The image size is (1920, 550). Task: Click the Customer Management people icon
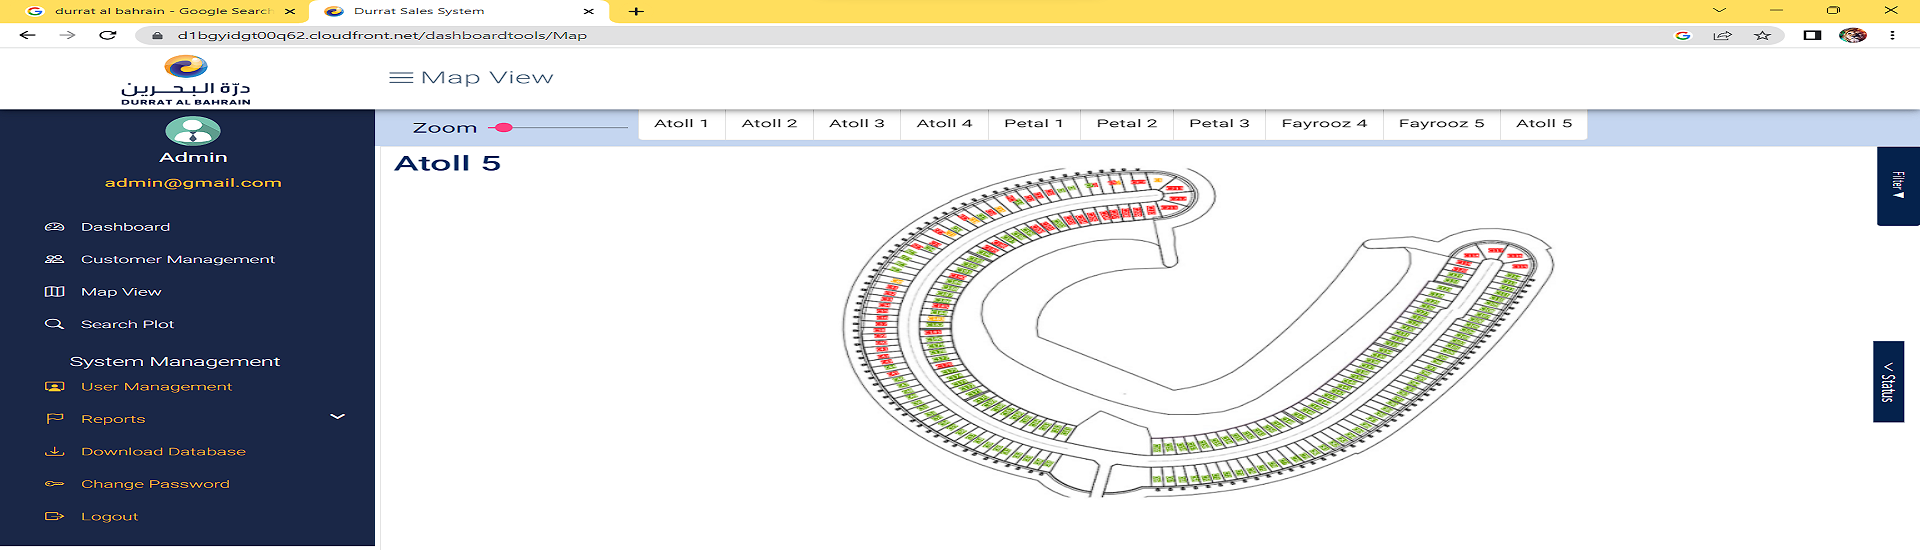click(x=54, y=259)
